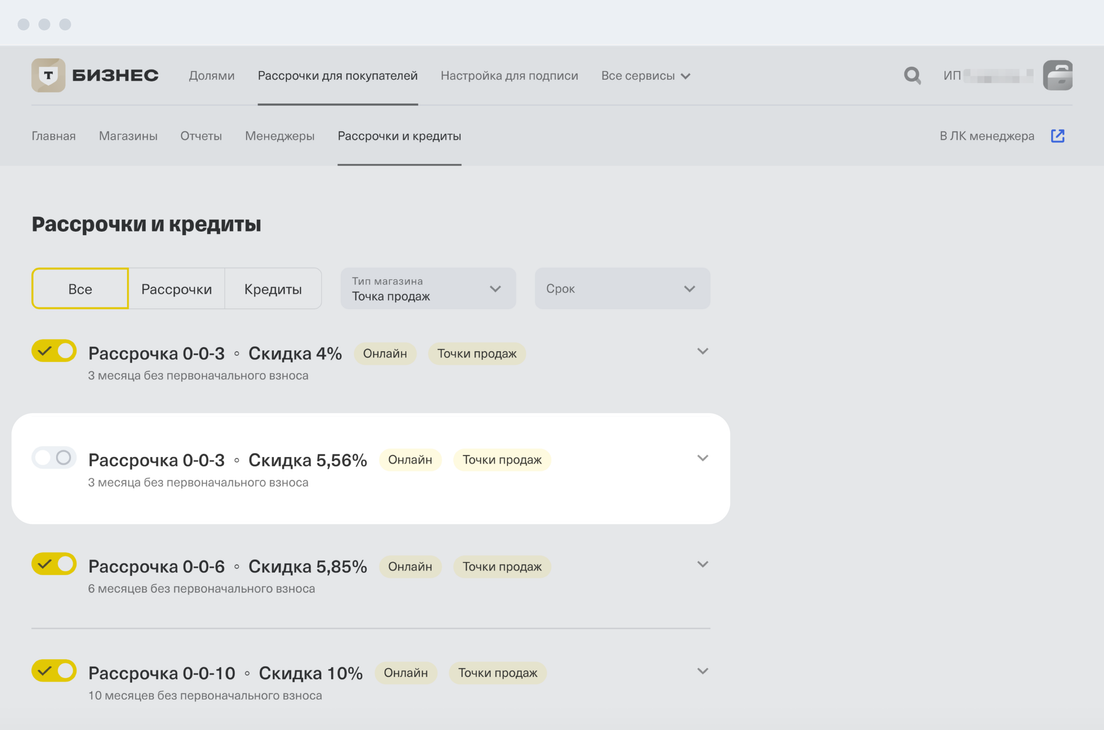Open the Срок dropdown filter
This screenshot has height=730, width=1104.
point(621,289)
